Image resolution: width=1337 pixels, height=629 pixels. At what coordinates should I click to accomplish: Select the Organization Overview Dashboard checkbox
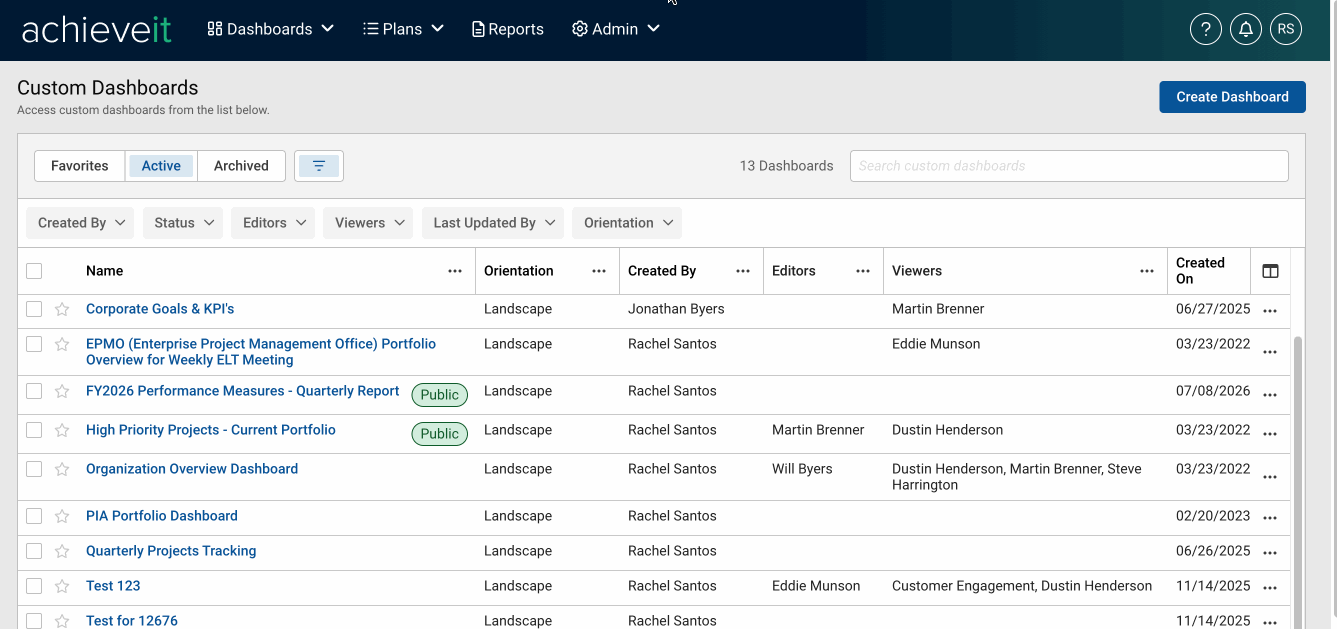34,469
